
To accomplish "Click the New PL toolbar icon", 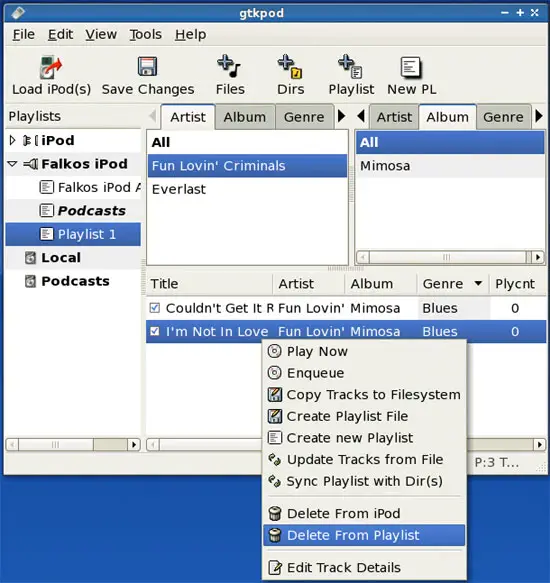I will click(x=411, y=67).
